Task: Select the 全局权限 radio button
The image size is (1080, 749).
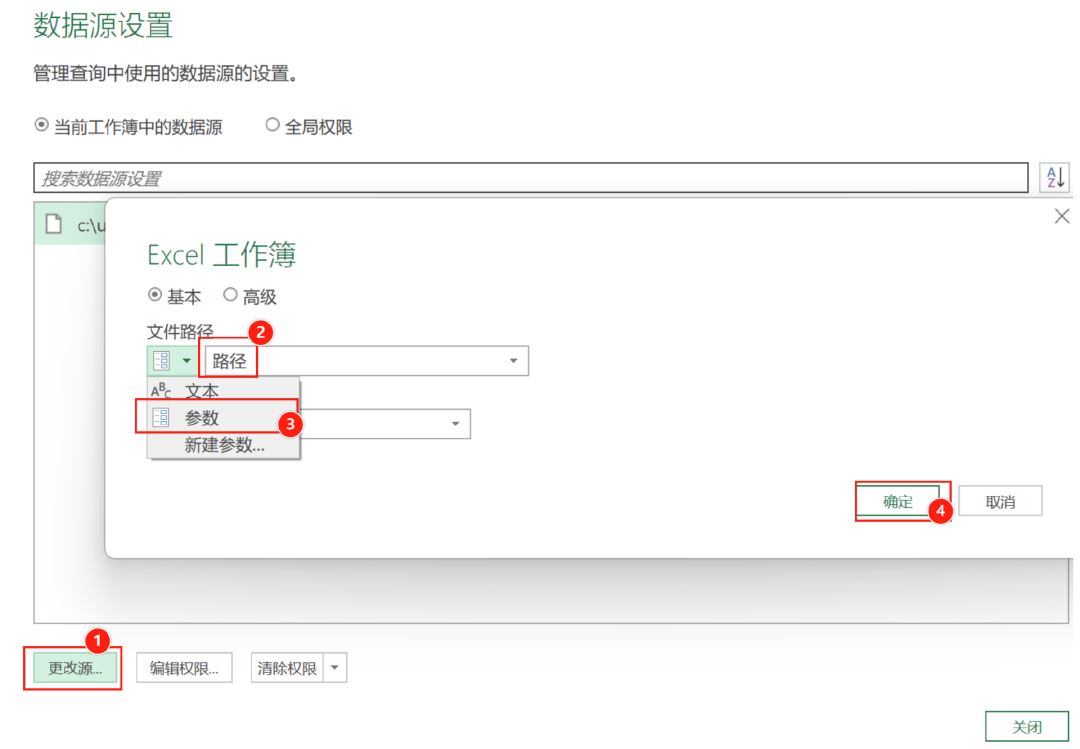Action: (272, 126)
